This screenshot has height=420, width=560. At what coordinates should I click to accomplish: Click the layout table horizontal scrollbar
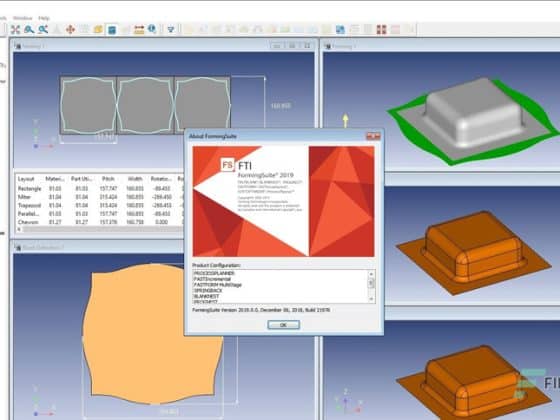click(x=103, y=229)
